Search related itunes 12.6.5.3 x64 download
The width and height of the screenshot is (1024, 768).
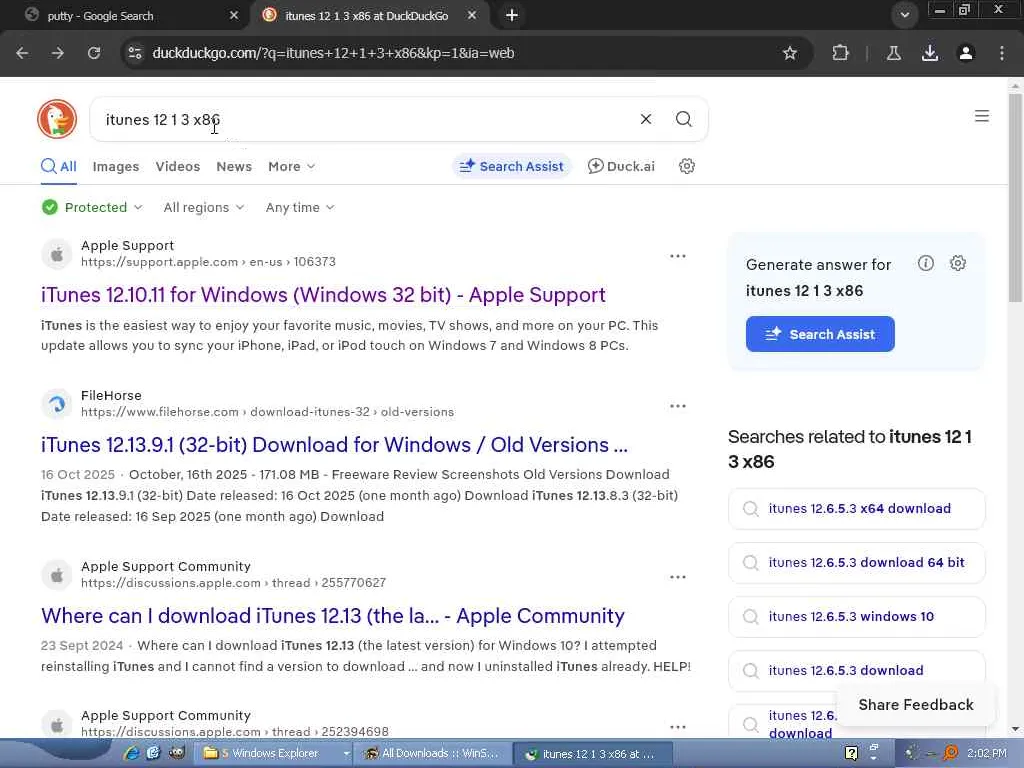(856, 509)
